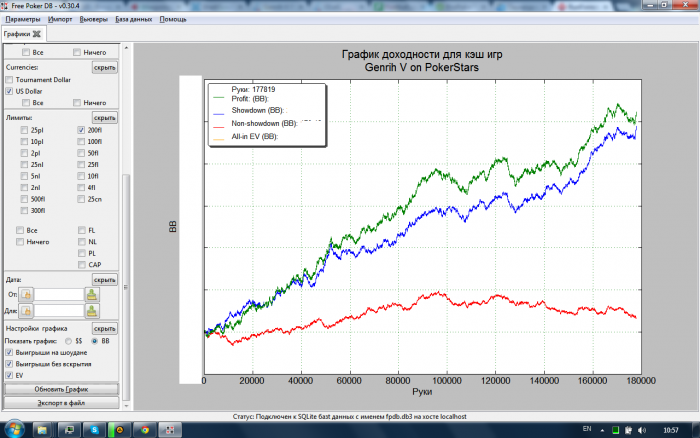This screenshot has height=438, width=700.
Task: Tick the FL game type checkbox
Action: (x=82, y=230)
